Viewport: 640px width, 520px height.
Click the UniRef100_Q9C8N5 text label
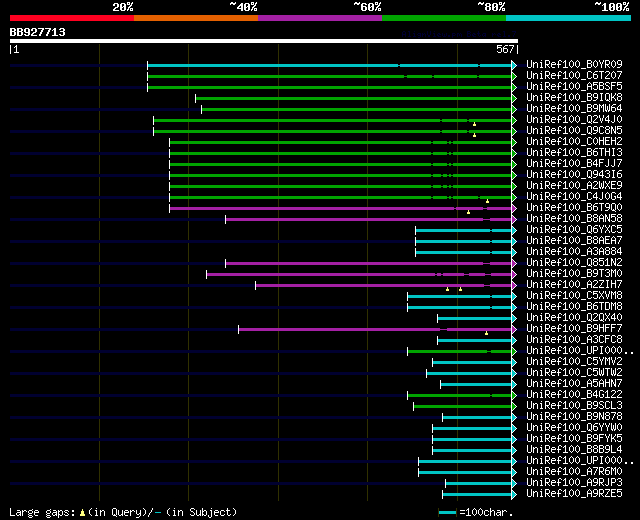coord(574,131)
